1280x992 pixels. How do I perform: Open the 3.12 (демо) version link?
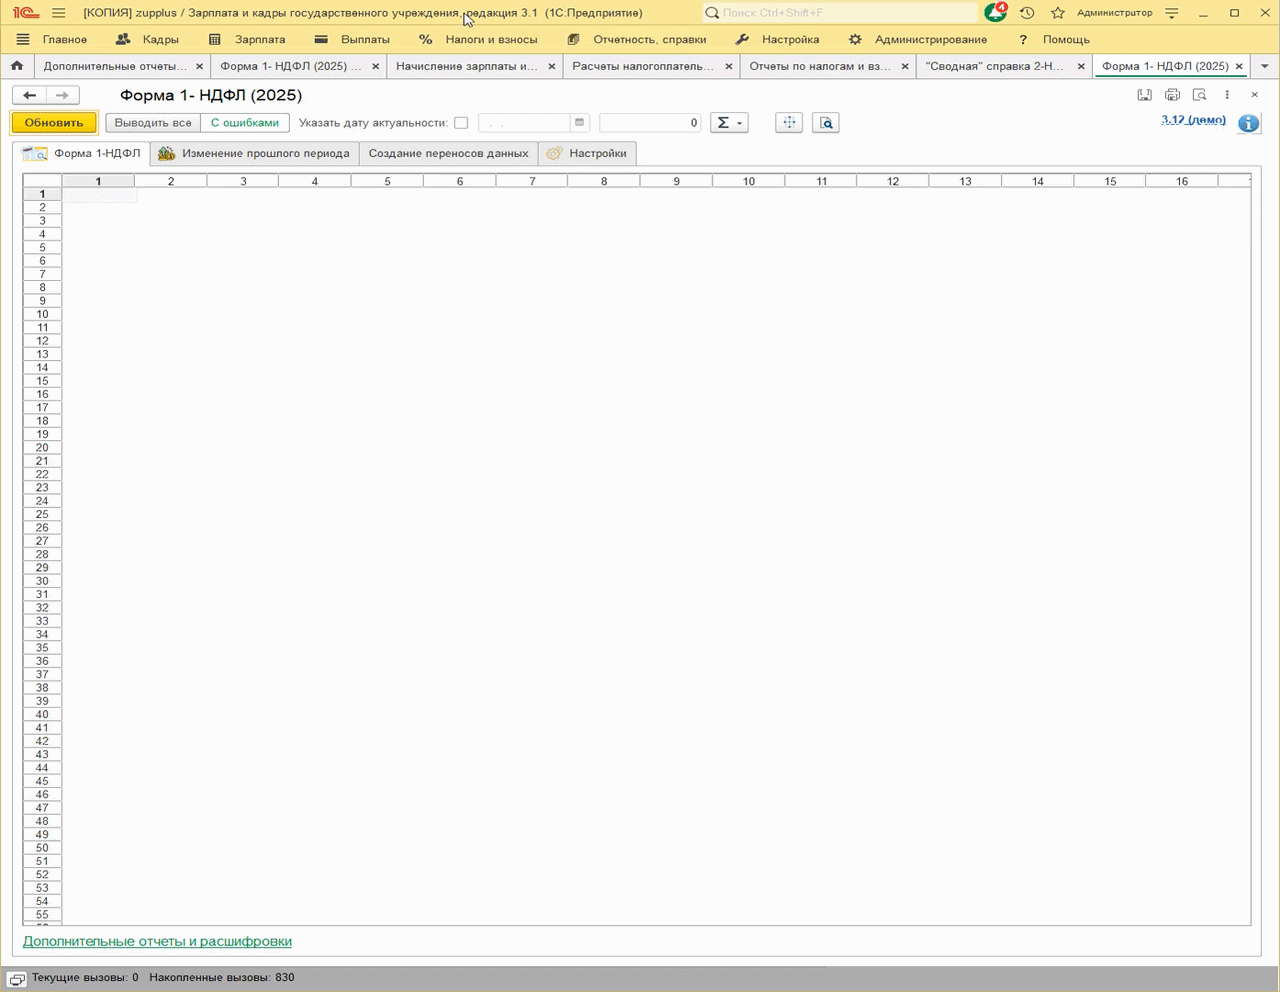tap(1193, 120)
